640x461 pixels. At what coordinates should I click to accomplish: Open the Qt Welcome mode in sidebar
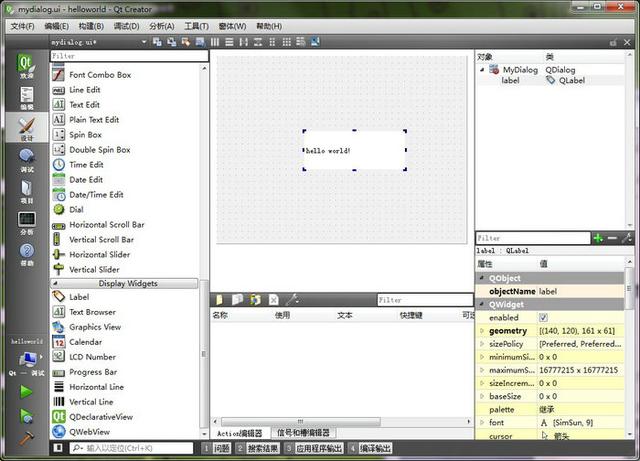[x=26, y=65]
